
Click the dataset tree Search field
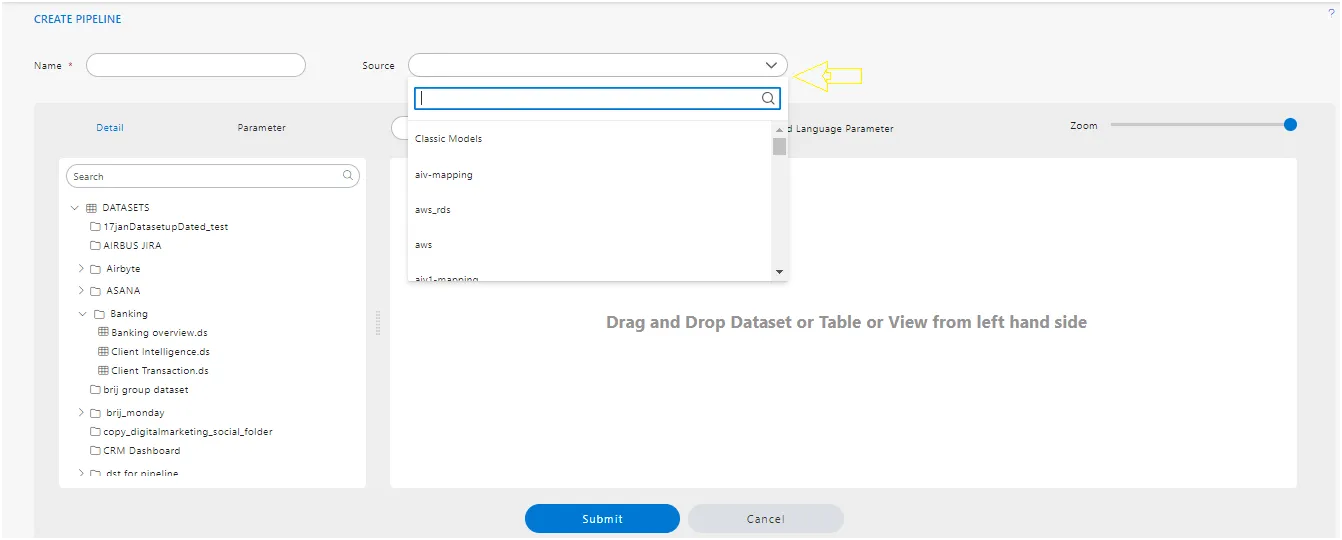212,176
